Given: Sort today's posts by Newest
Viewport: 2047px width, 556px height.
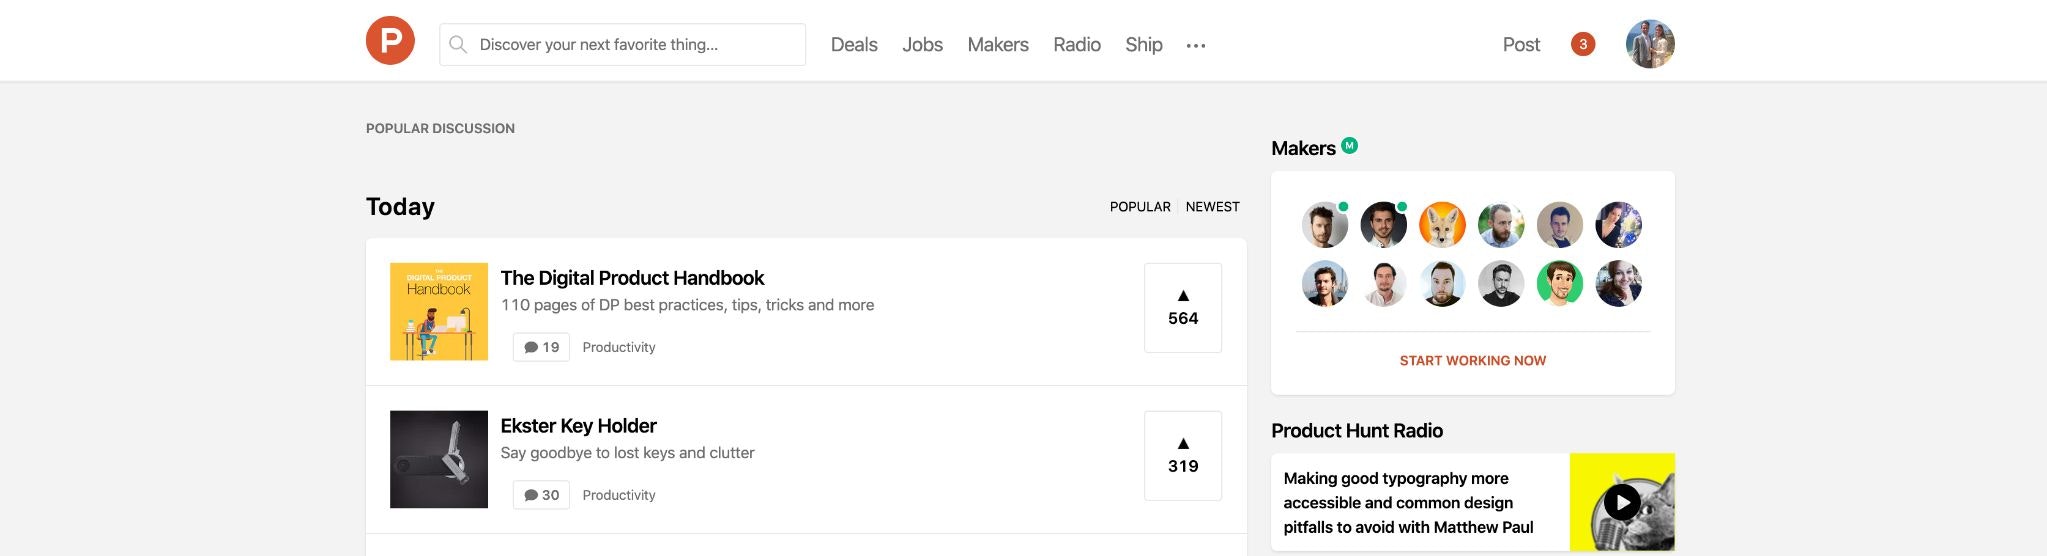Looking at the screenshot, I should pos(1212,207).
